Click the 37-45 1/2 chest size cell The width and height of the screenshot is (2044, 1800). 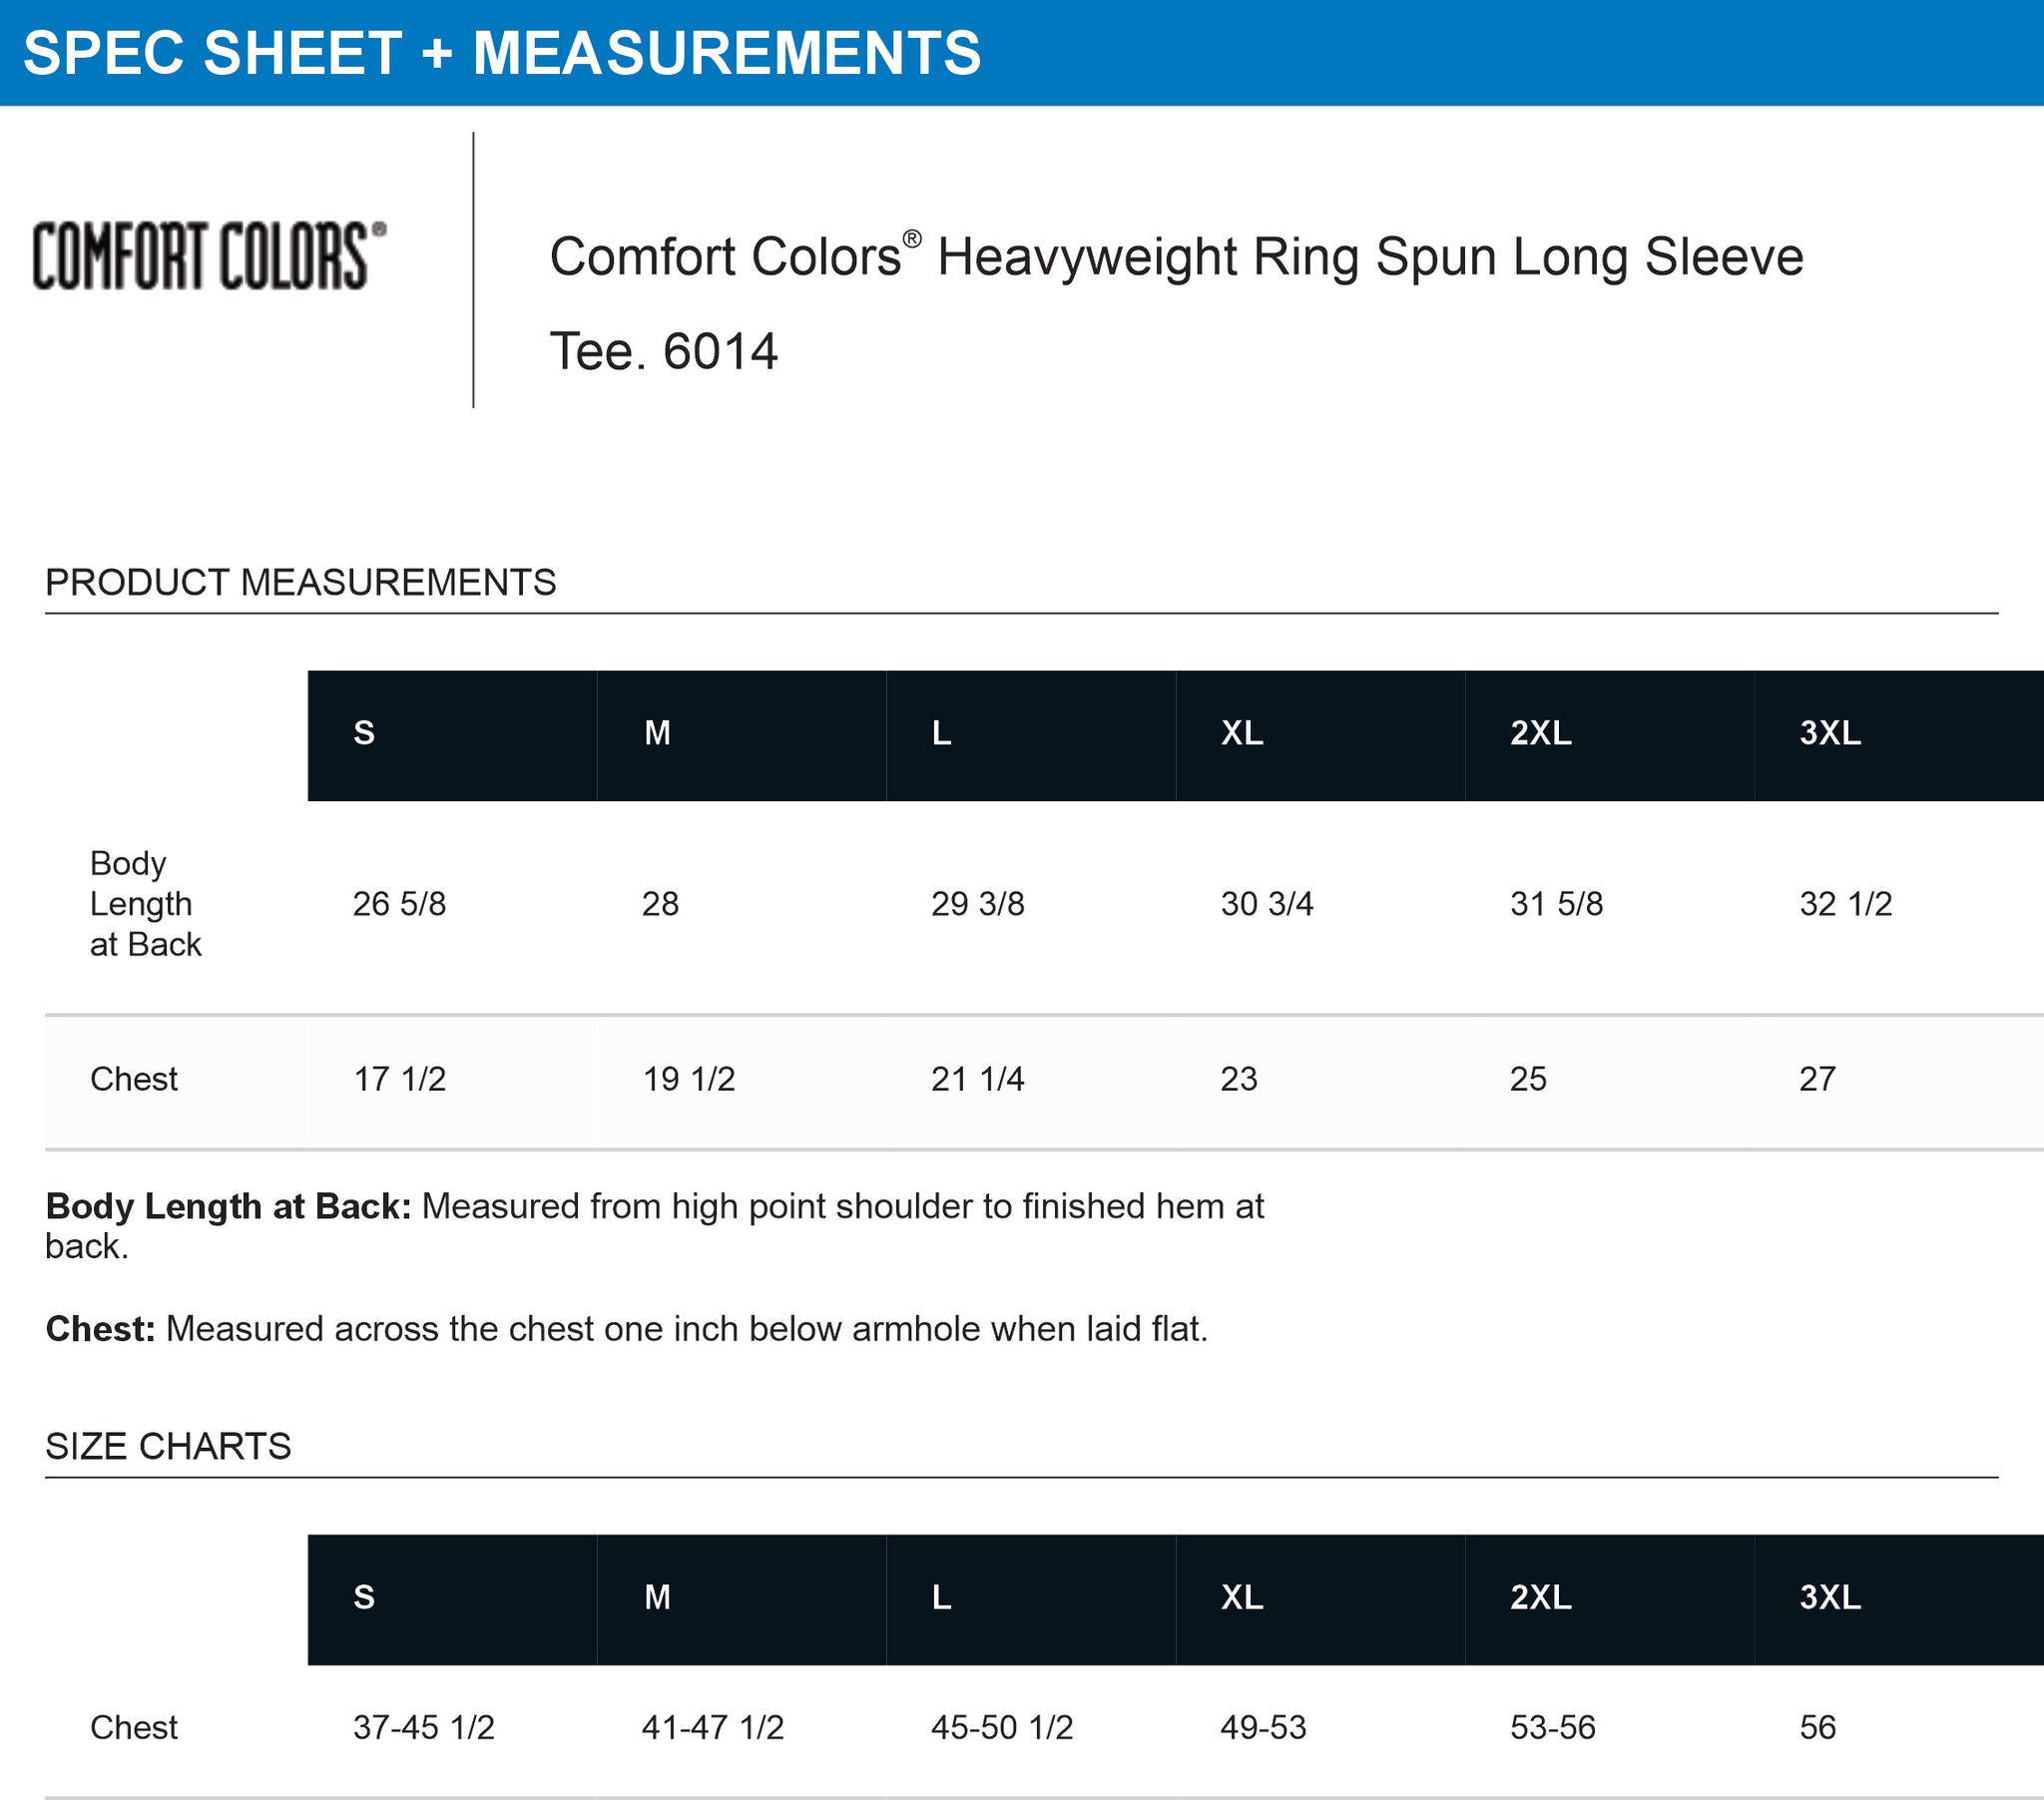[x=424, y=1727]
